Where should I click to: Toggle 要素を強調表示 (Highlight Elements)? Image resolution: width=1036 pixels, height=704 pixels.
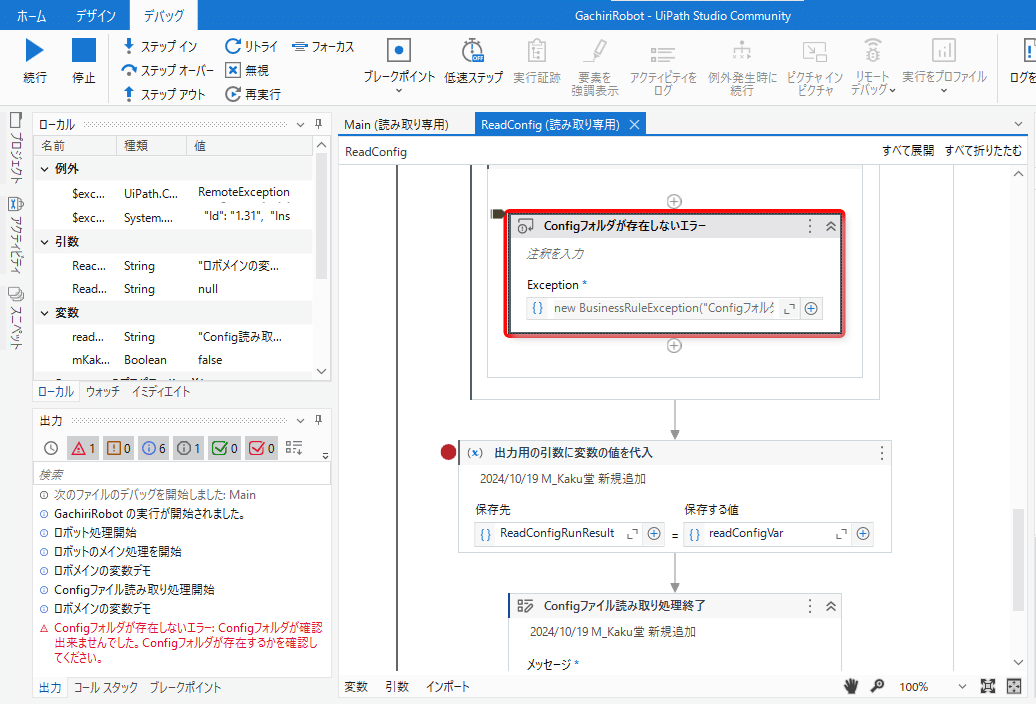tap(595, 67)
